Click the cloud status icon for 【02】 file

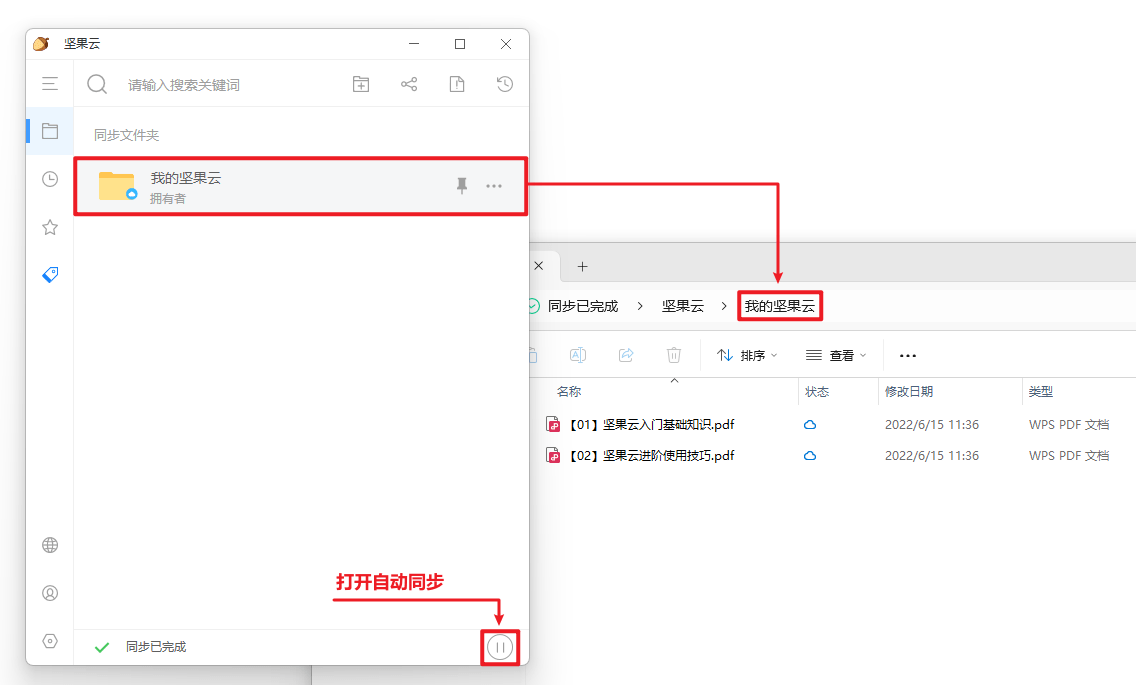tap(810, 456)
